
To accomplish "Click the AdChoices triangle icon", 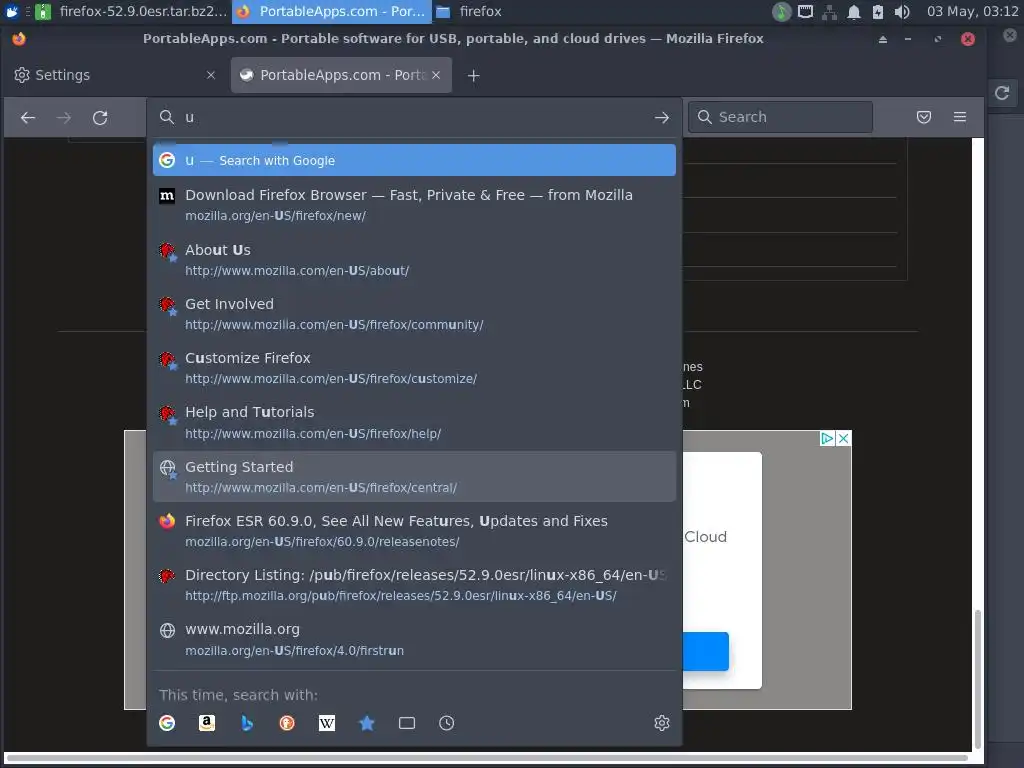I will 827,438.
